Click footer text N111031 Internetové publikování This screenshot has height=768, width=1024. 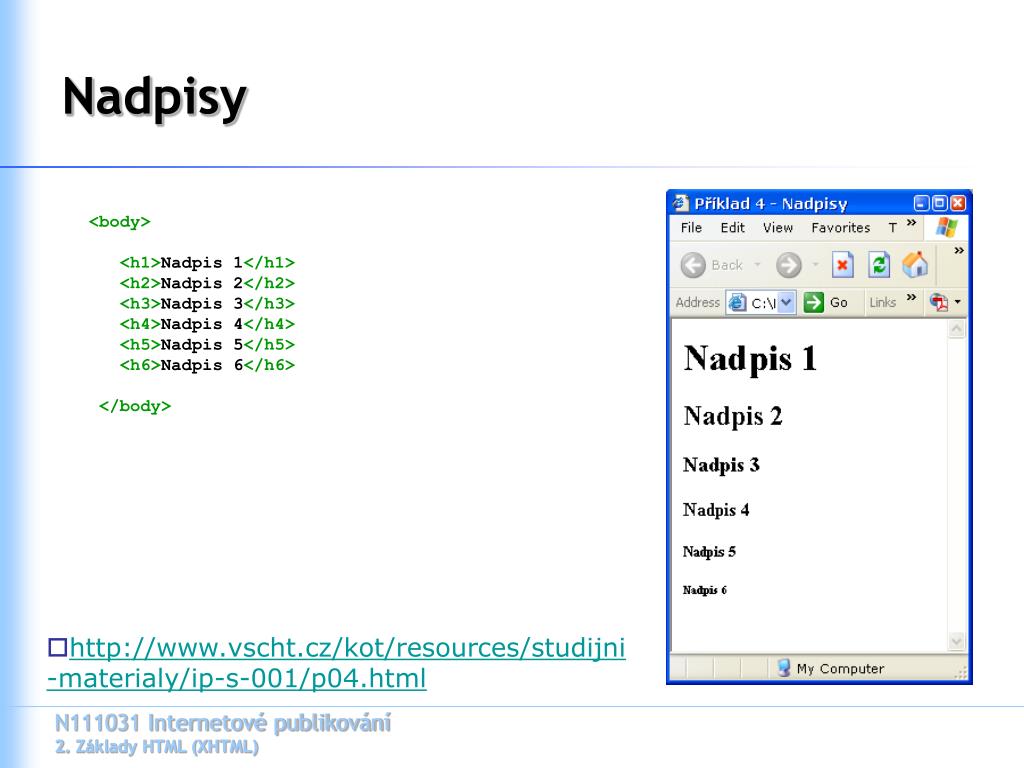(x=223, y=724)
